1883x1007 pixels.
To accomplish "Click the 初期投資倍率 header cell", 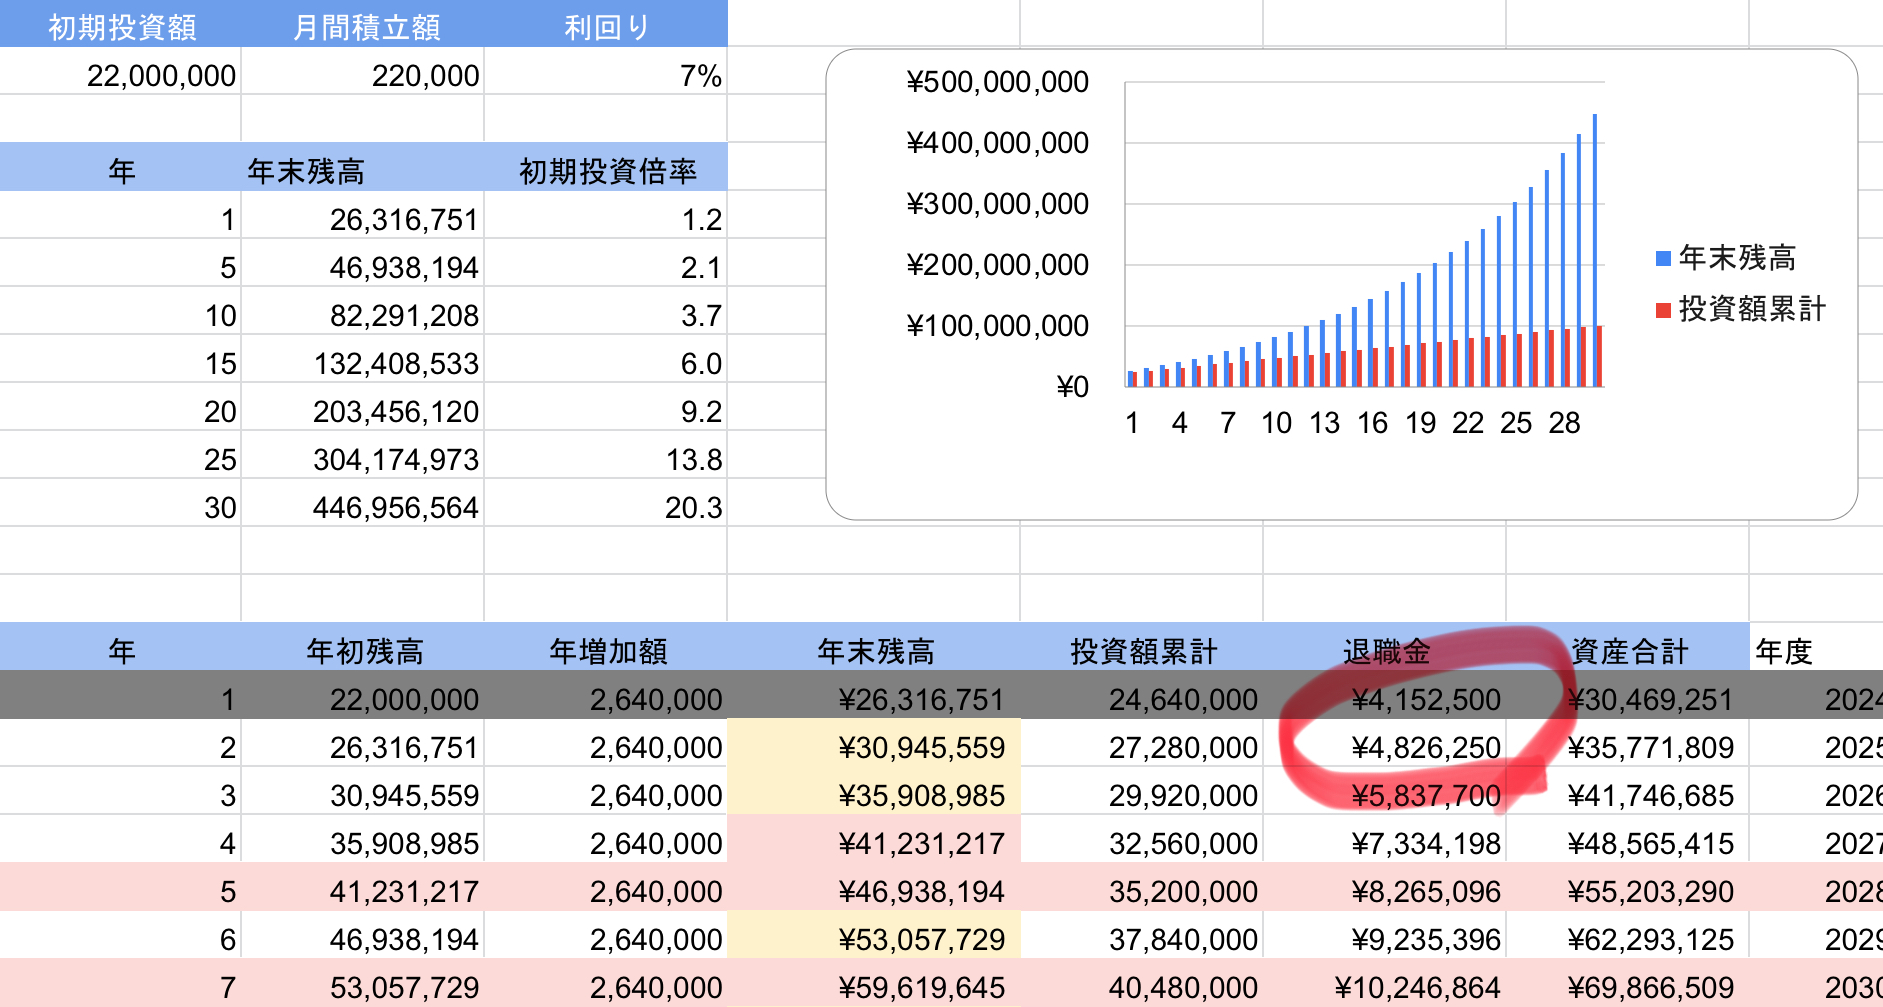I will point(607,172).
